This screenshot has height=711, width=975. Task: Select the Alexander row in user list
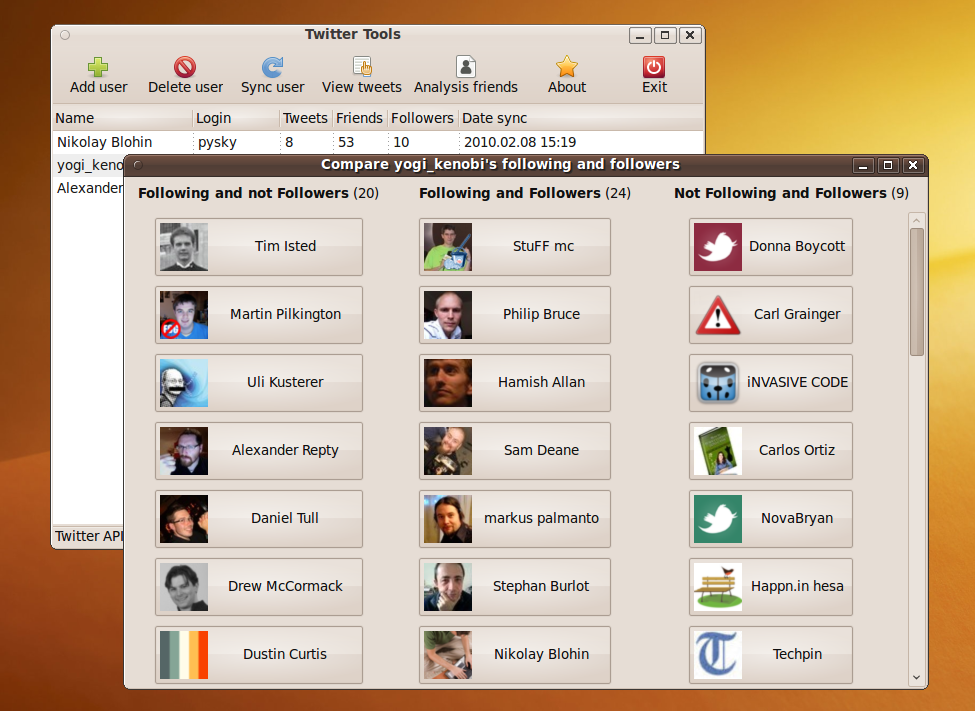click(x=89, y=188)
